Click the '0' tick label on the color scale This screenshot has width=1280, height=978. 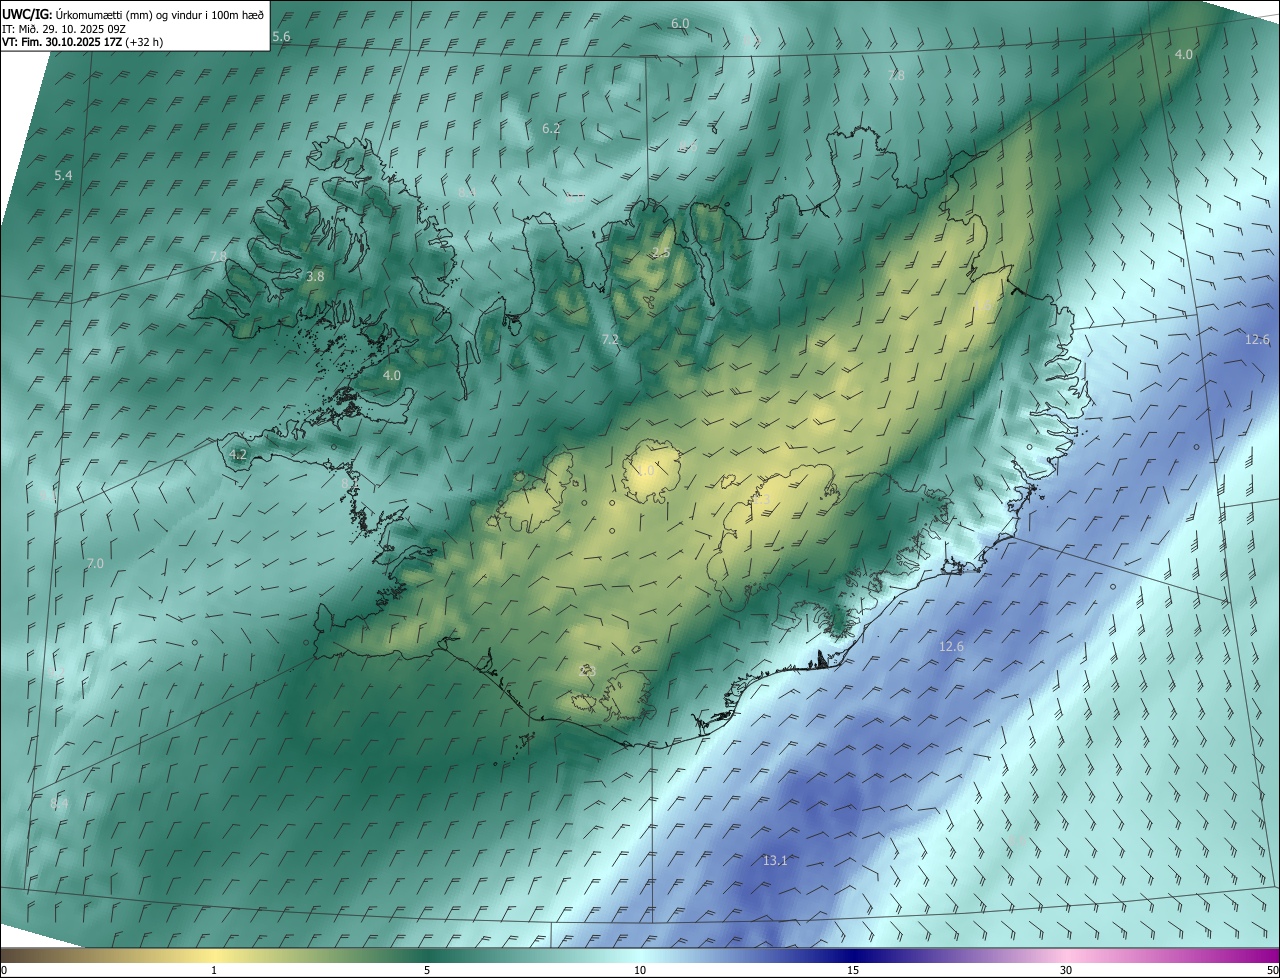tap(4, 971)
